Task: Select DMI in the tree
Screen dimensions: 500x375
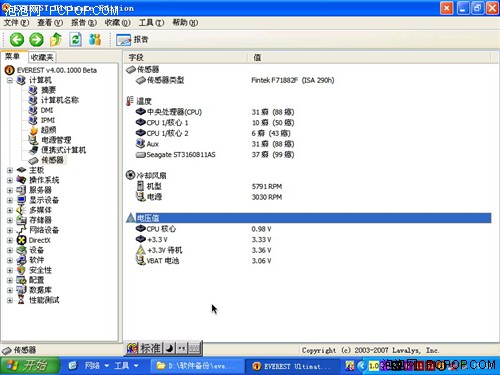Action: click(47, 110)
